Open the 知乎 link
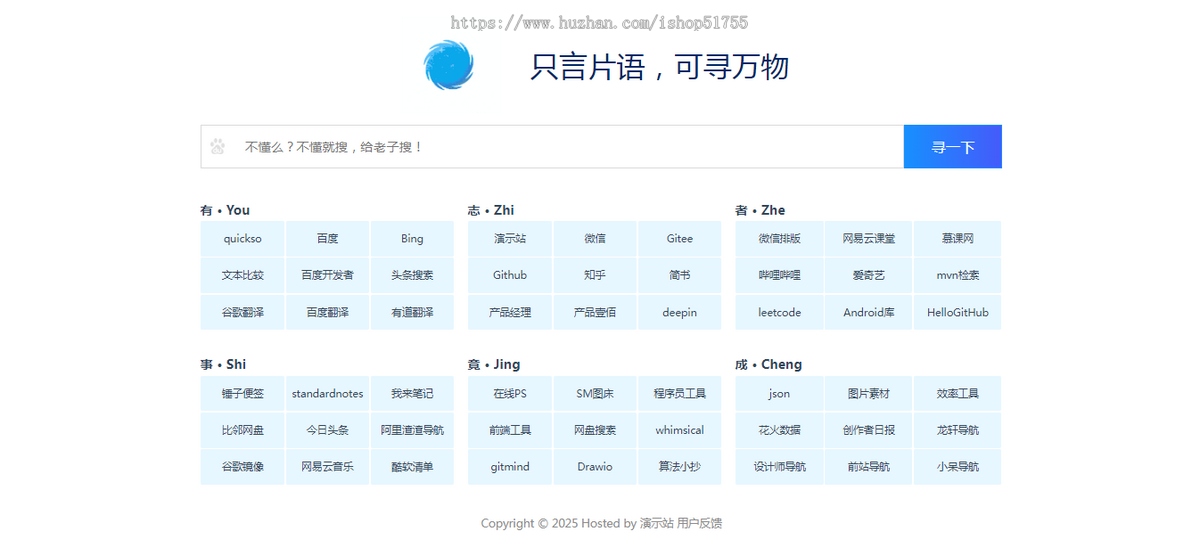This screenshot has width=1200, height=556. pyautogui.click(x=595, y=275)
